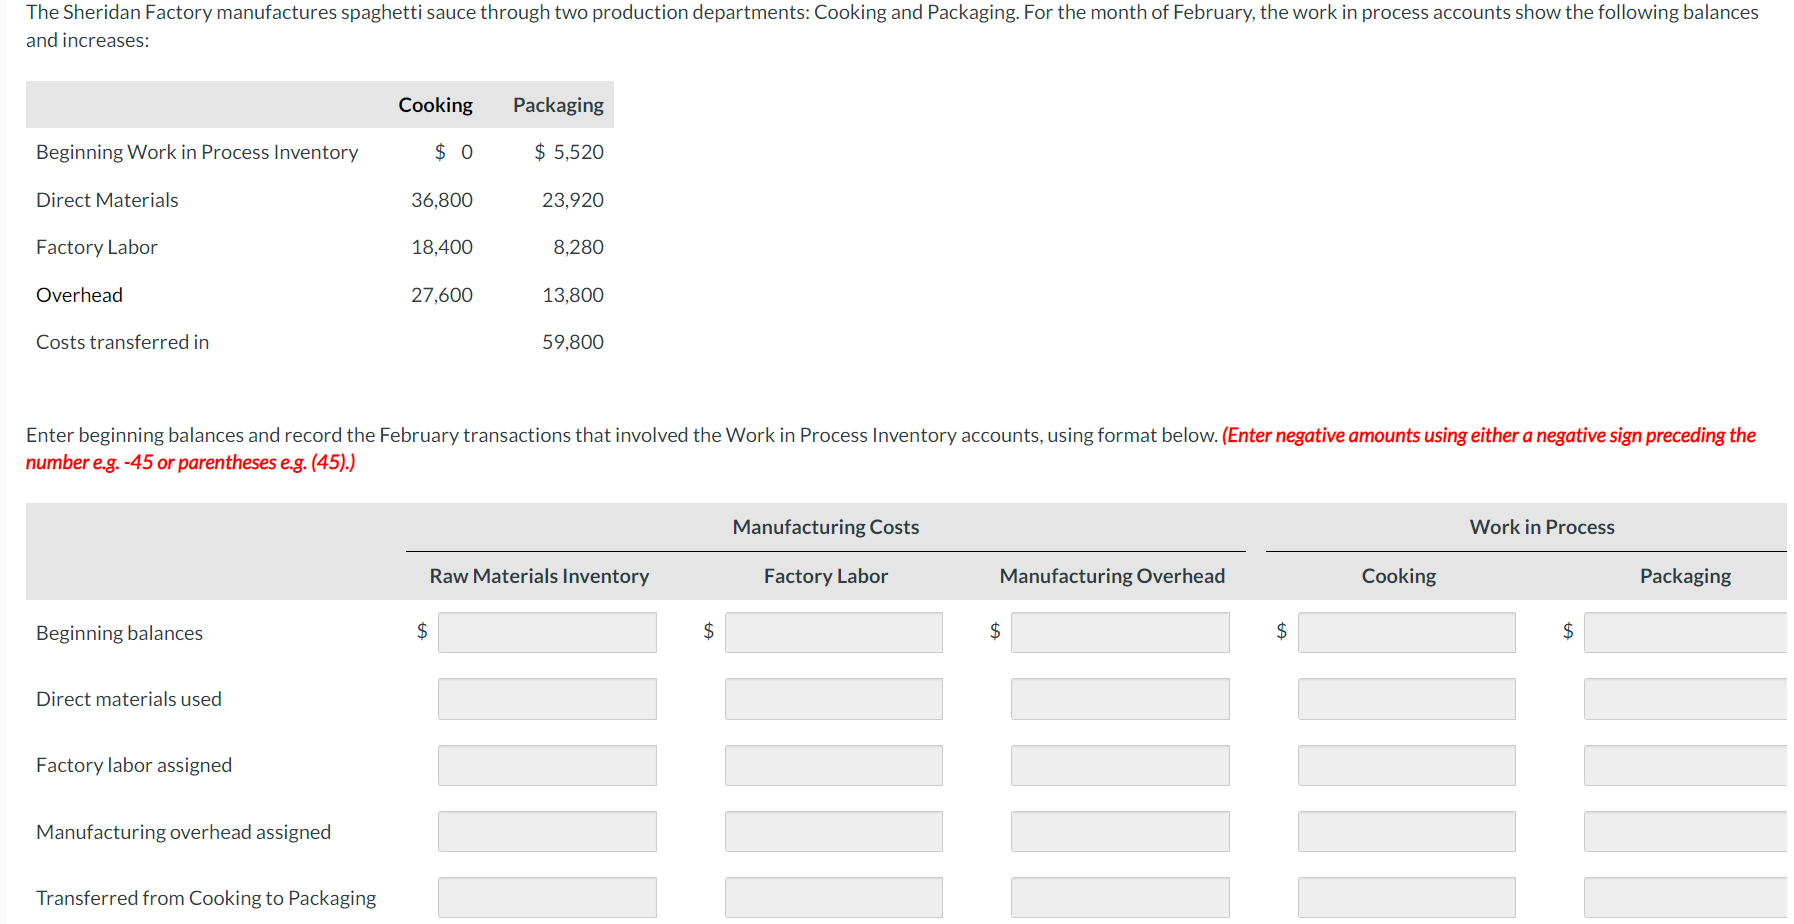Focus Factory Labor column factory labor assigned field
Screen dimensions: 1794x924
pyautogui.click(x=834, y=765)
